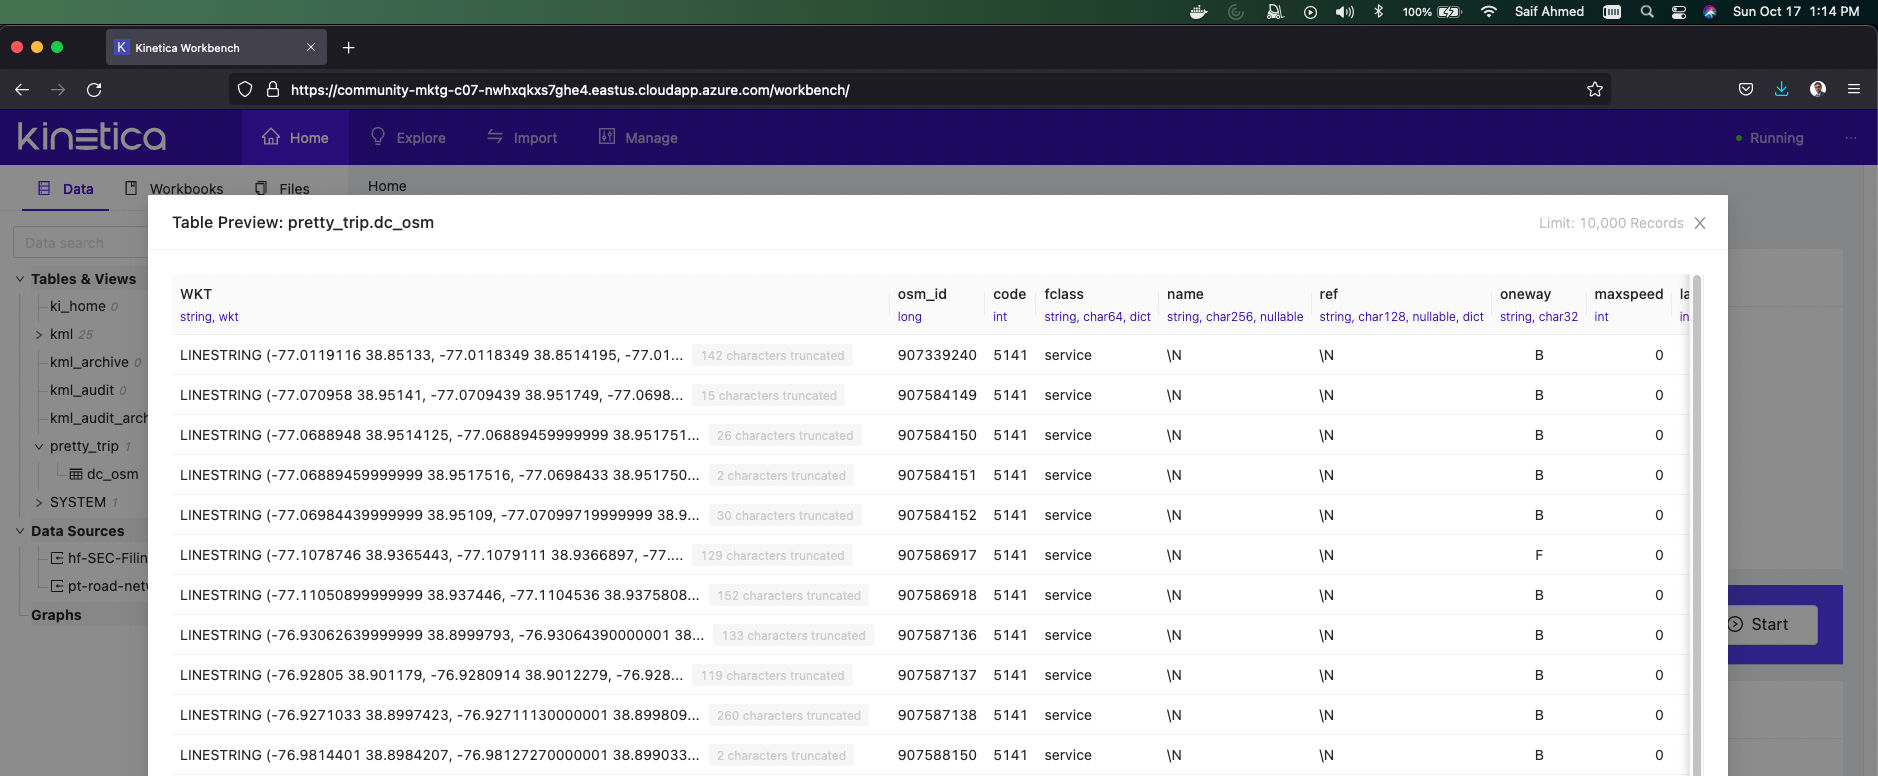Bookmark this page with the star icon

click(x=1595, y=90)
